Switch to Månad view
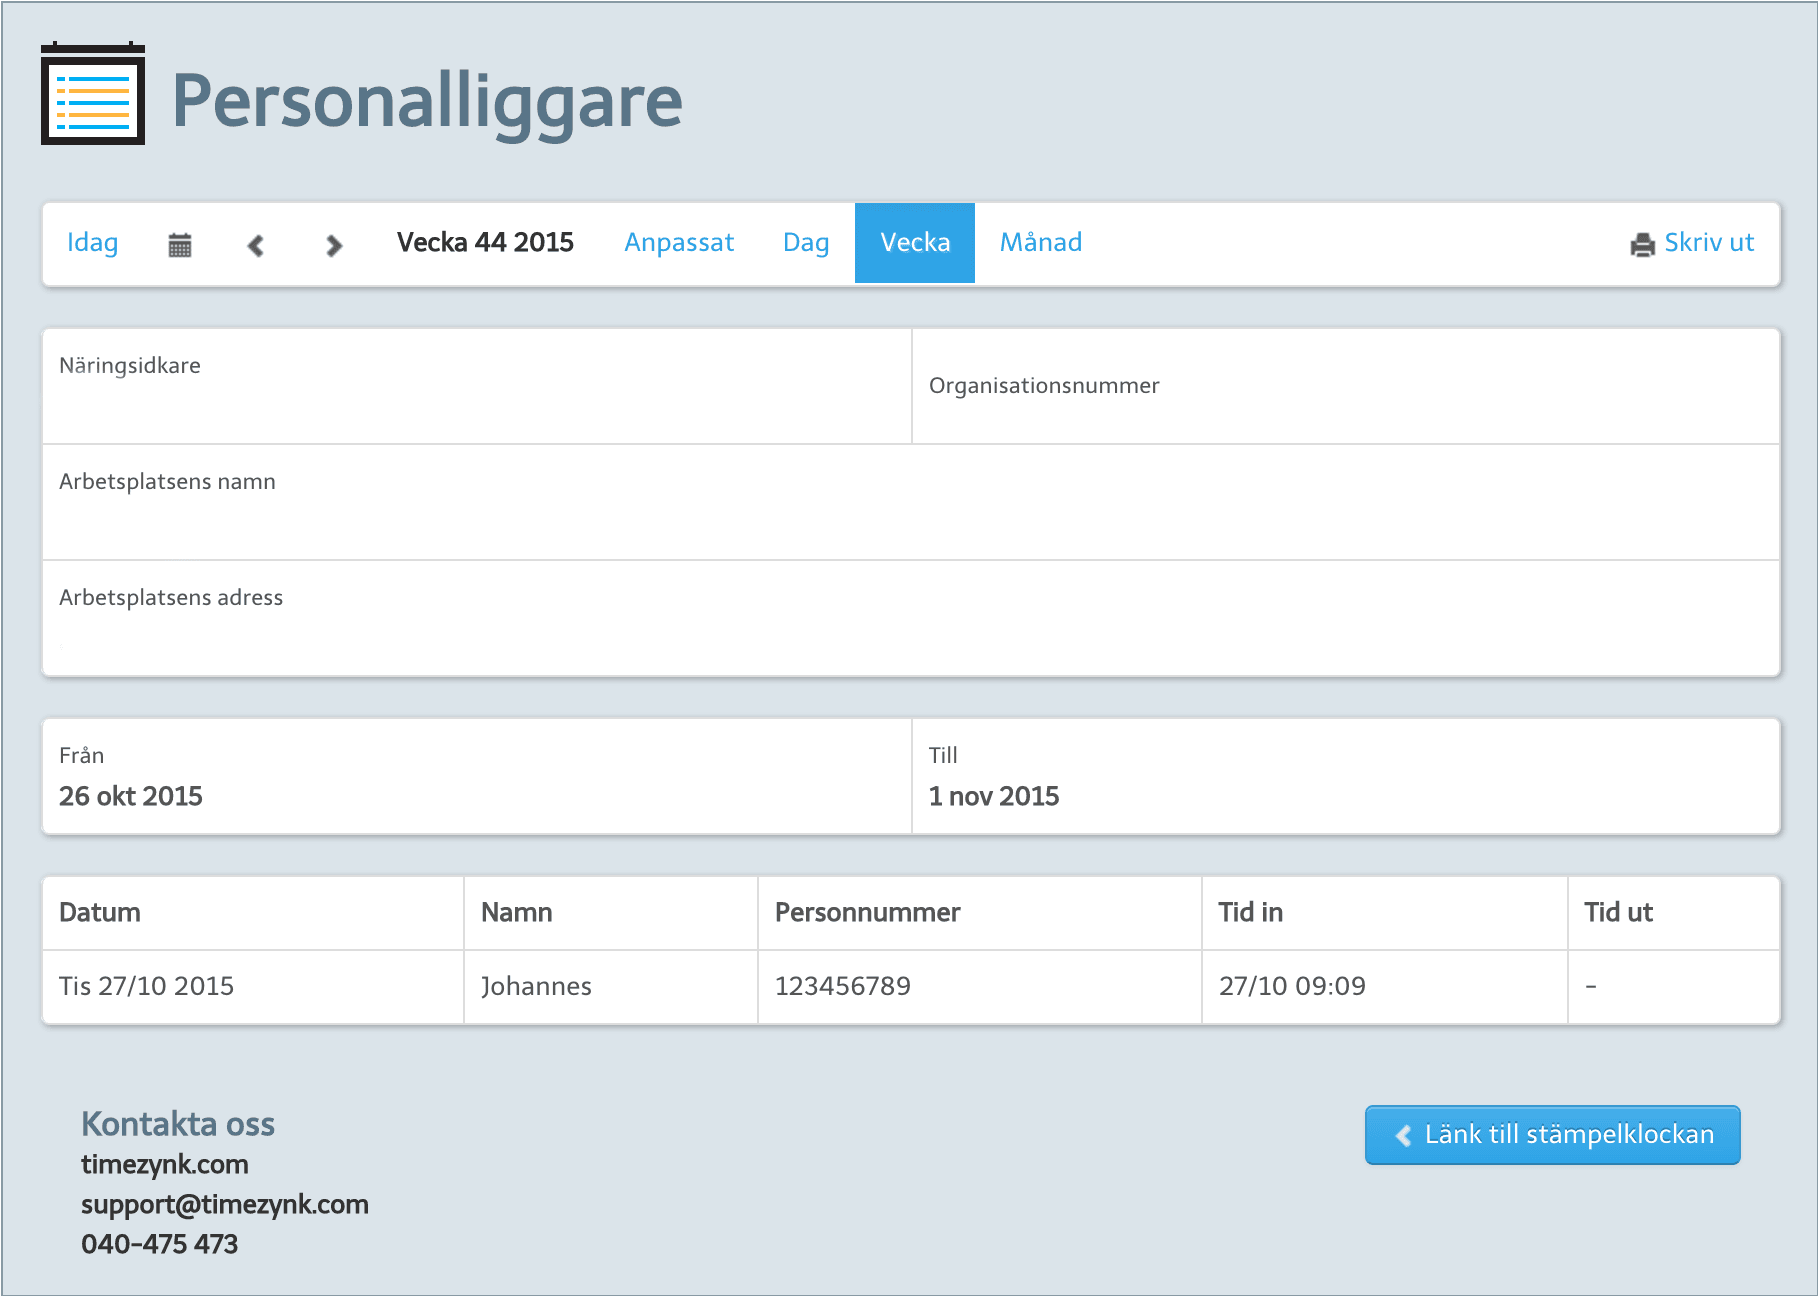The width and height of the screenshot is (1818, 1296). (x=1041, y=243)
